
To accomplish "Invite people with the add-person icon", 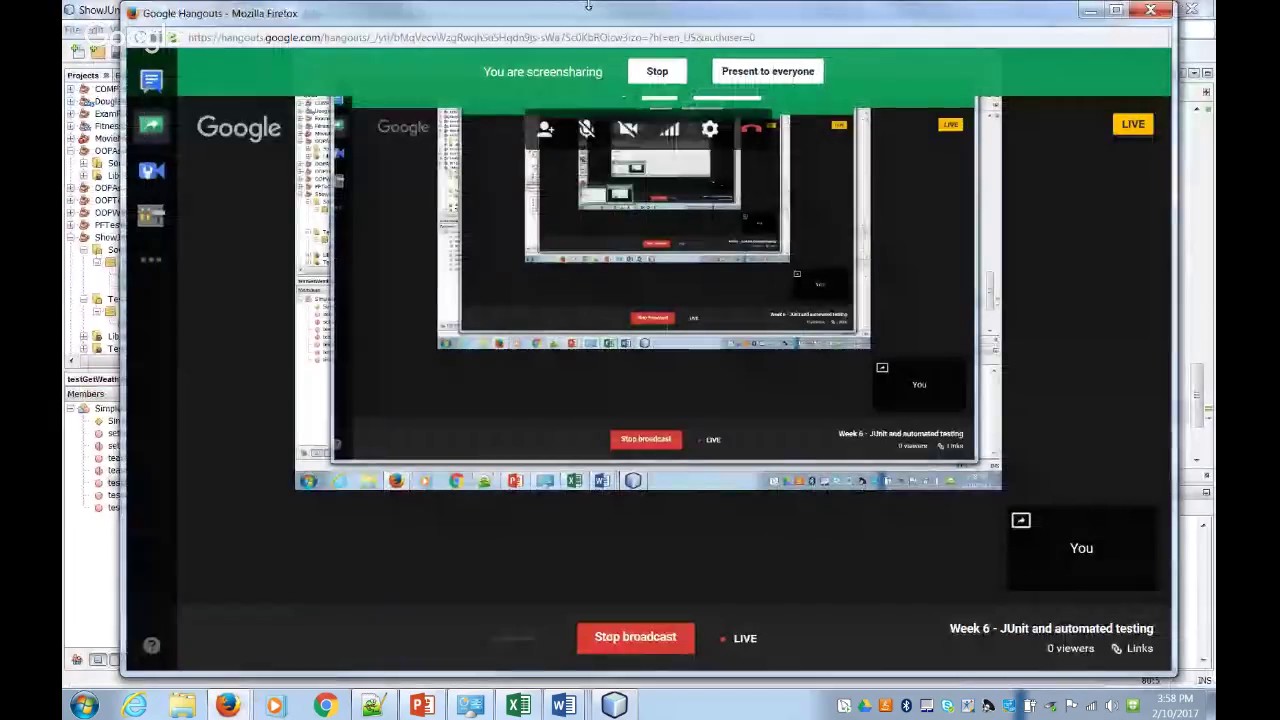I will [546, 129].
